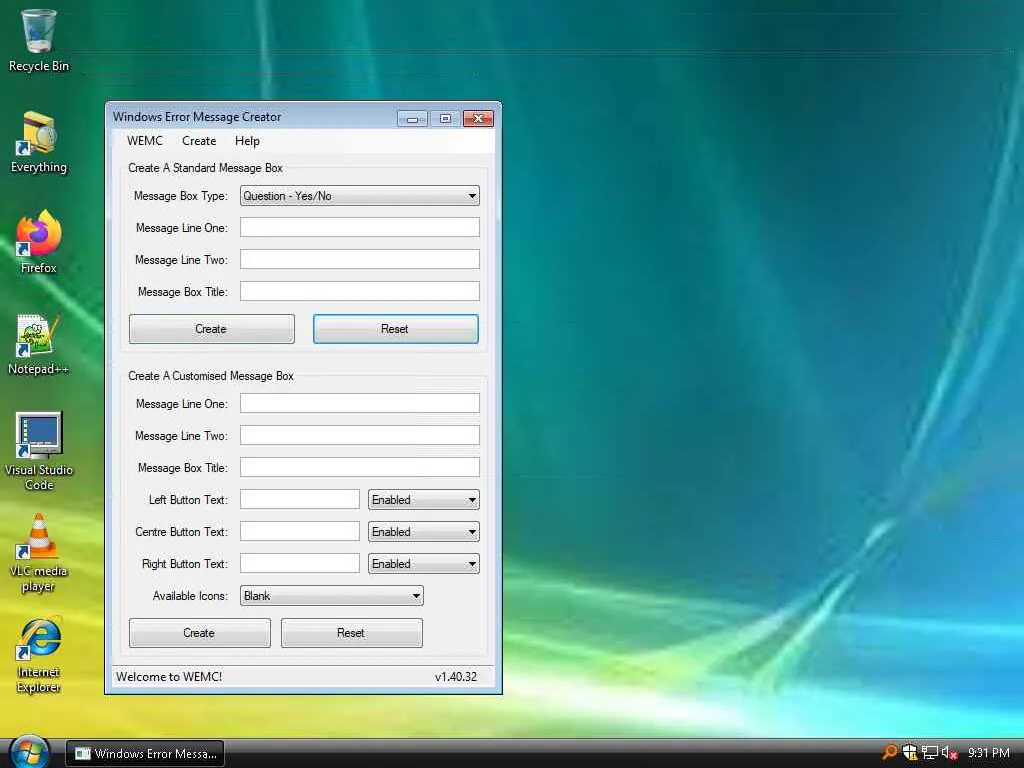Select the Internet Explorer desktop icon
Image resolution: width=1024 pixels, height=768 pixels.
(39, 654)
